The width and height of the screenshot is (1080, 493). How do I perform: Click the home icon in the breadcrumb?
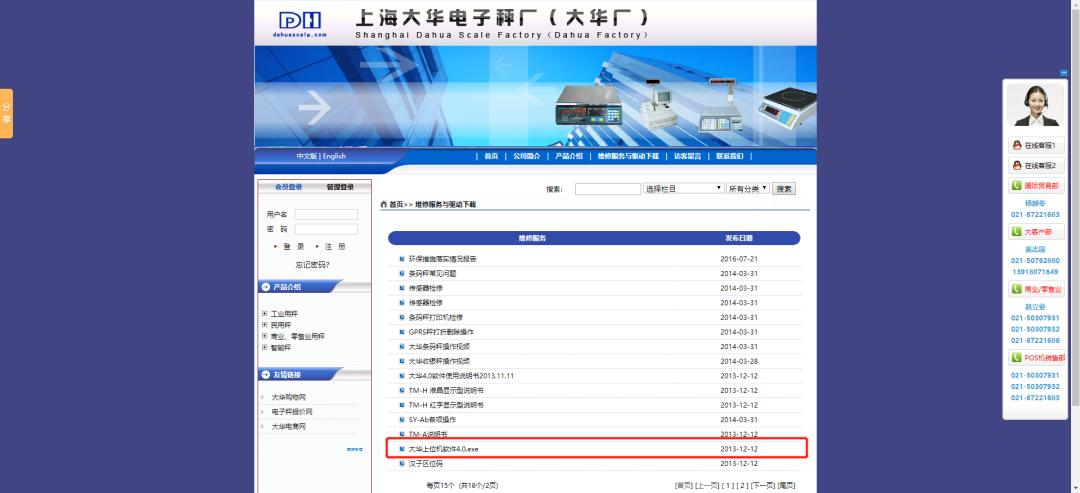pyautogui.click(x=384, y=204)
